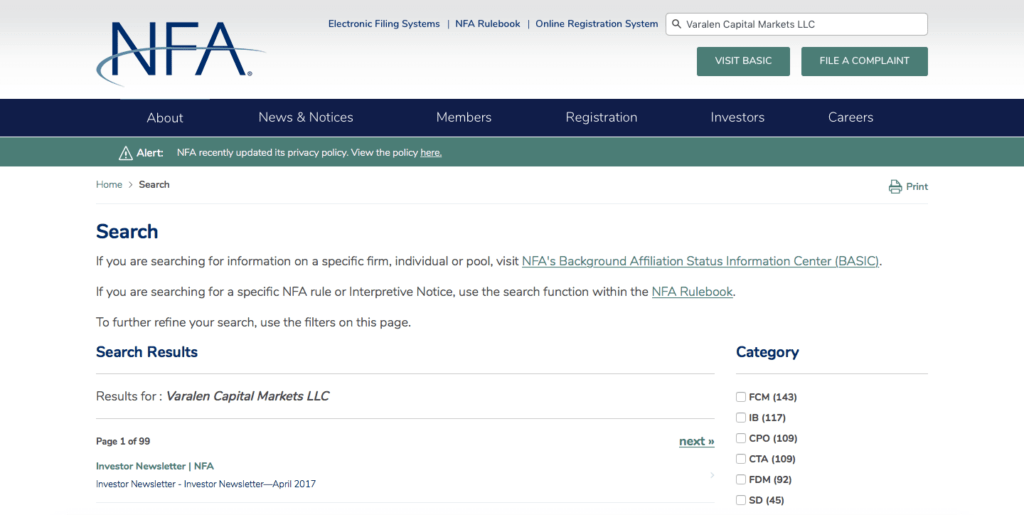Click the alert warning triangle icon
The width and height of the screenshot is (1024, 515).
point(125,153)
